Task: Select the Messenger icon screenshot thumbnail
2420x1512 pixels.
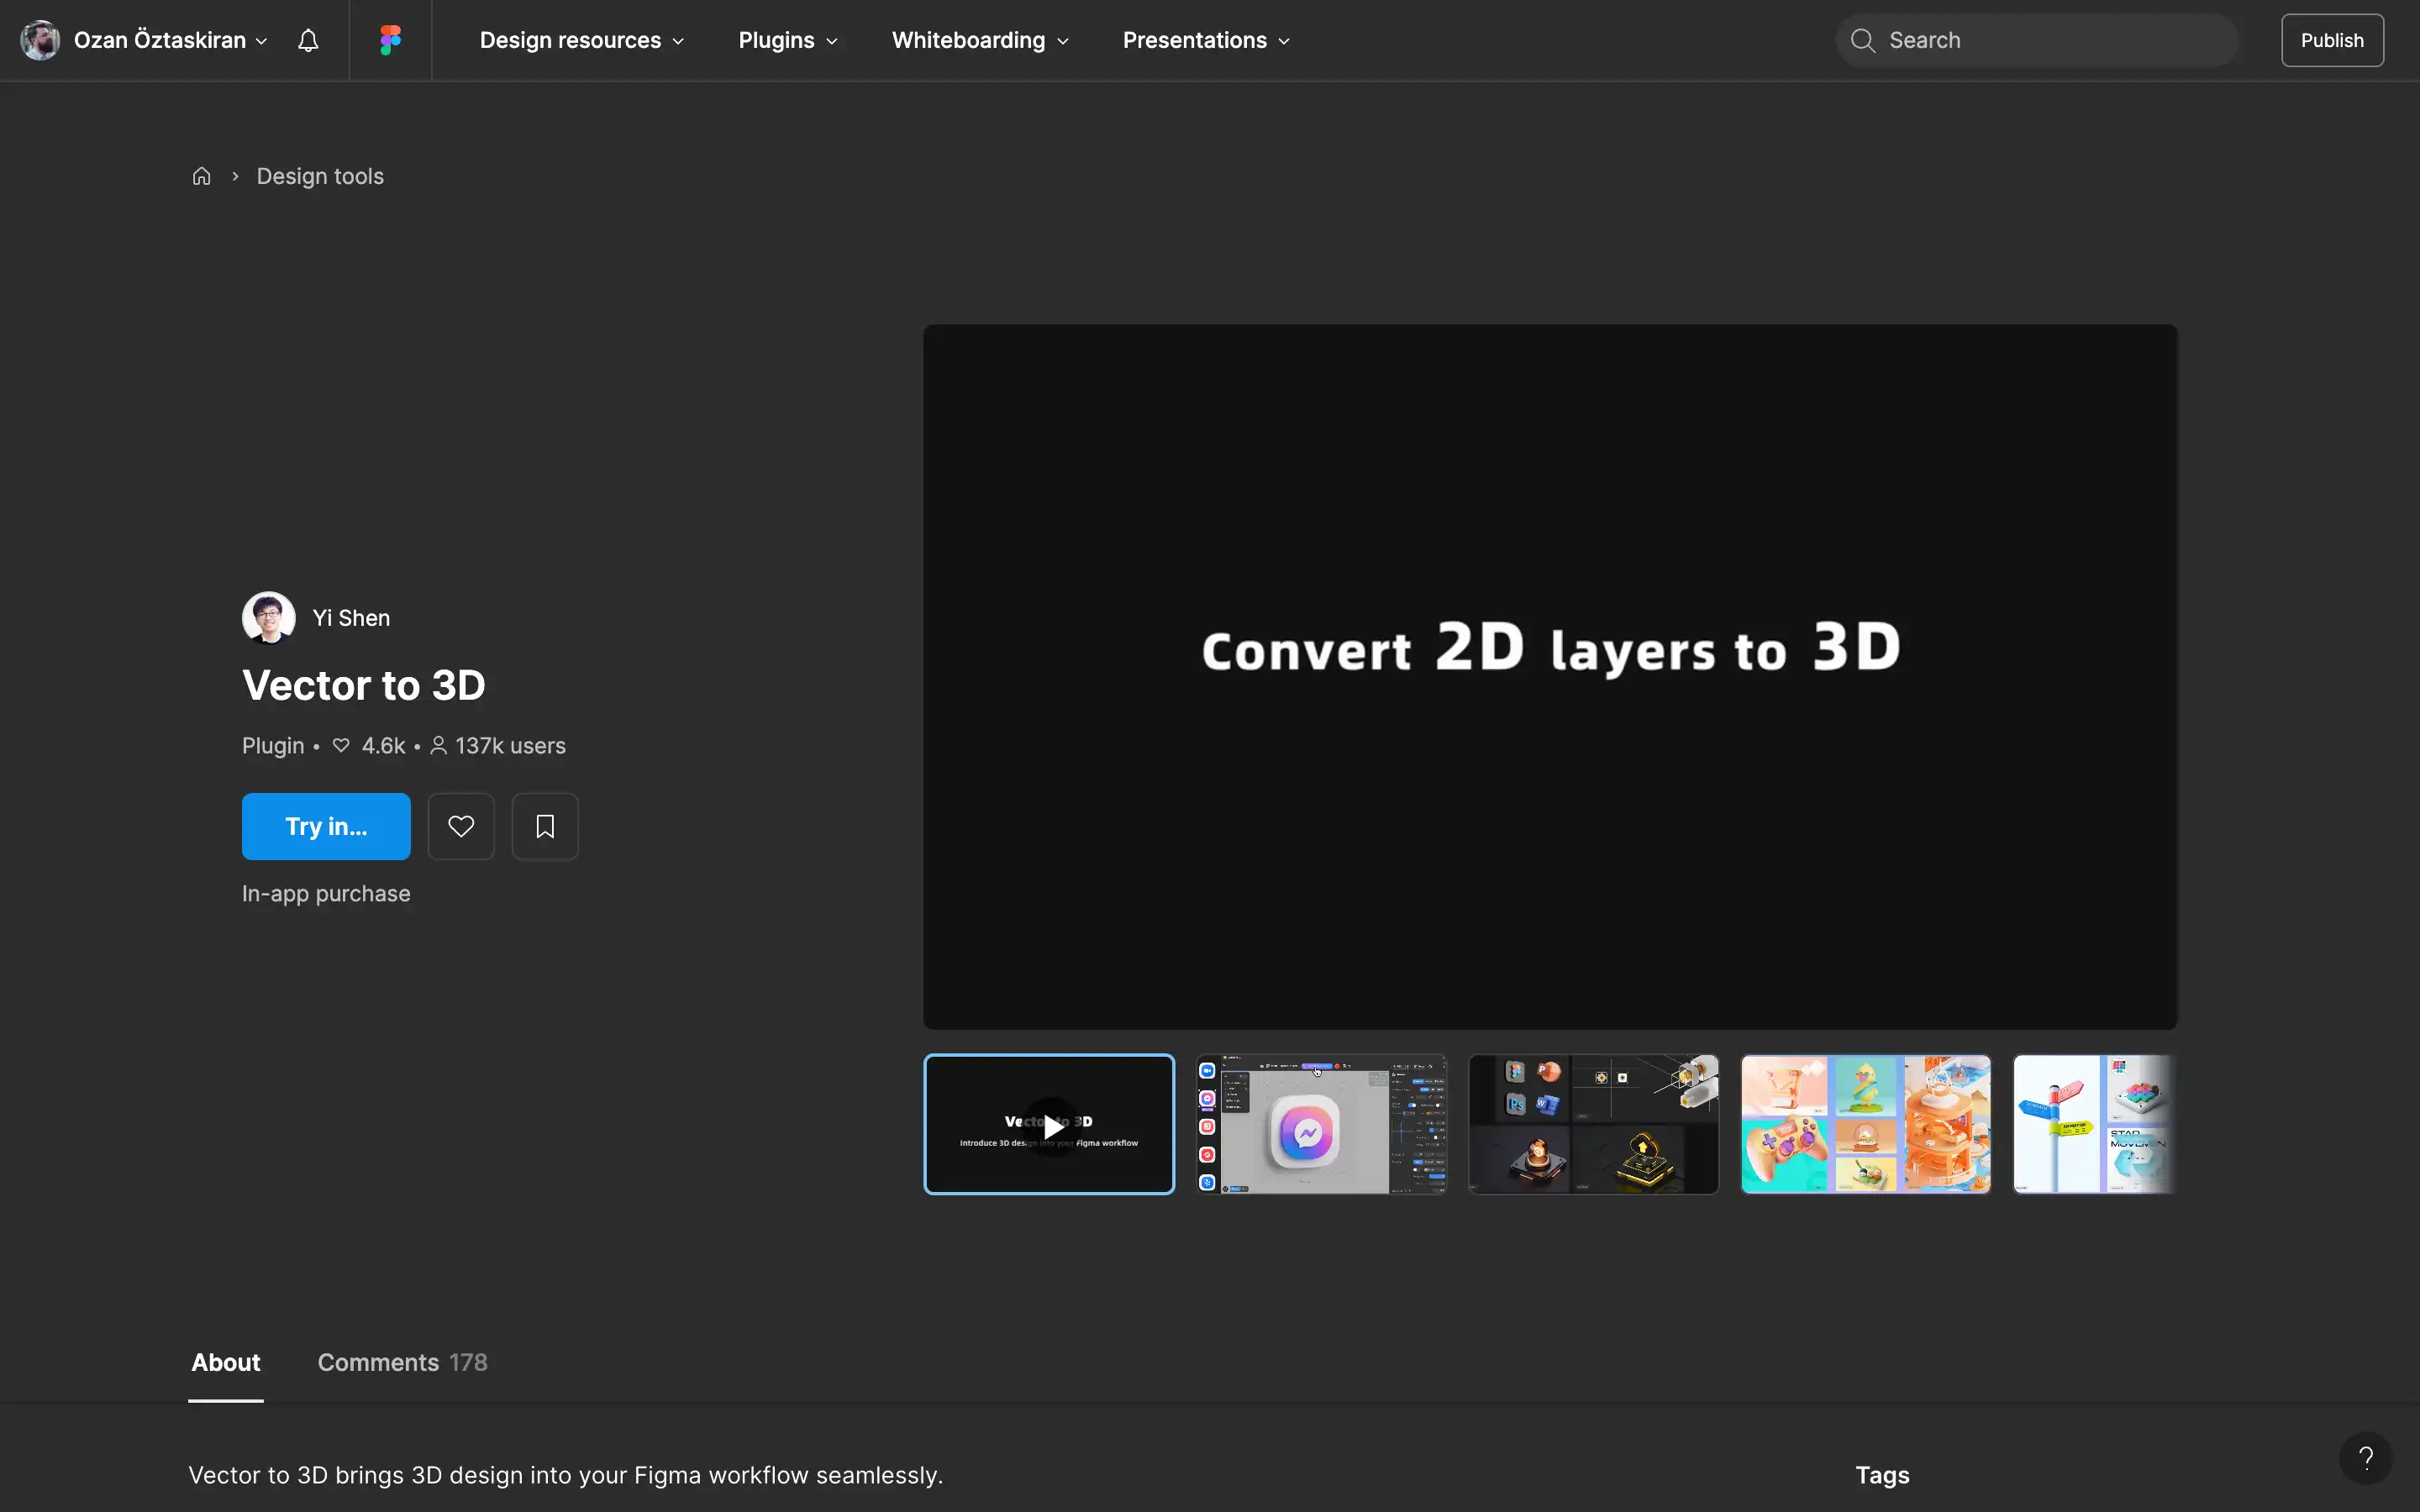Action: (1321, 1124)
